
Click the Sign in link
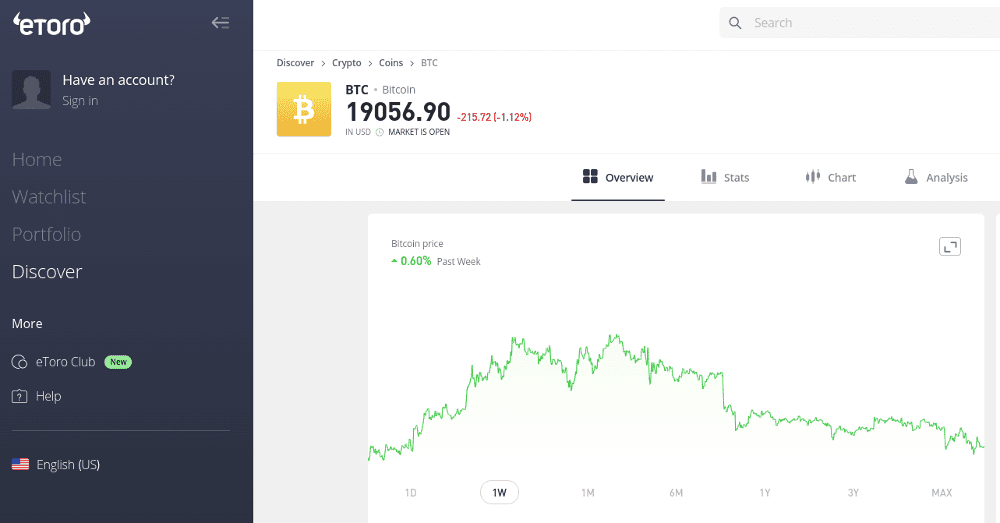pos(80,101)
